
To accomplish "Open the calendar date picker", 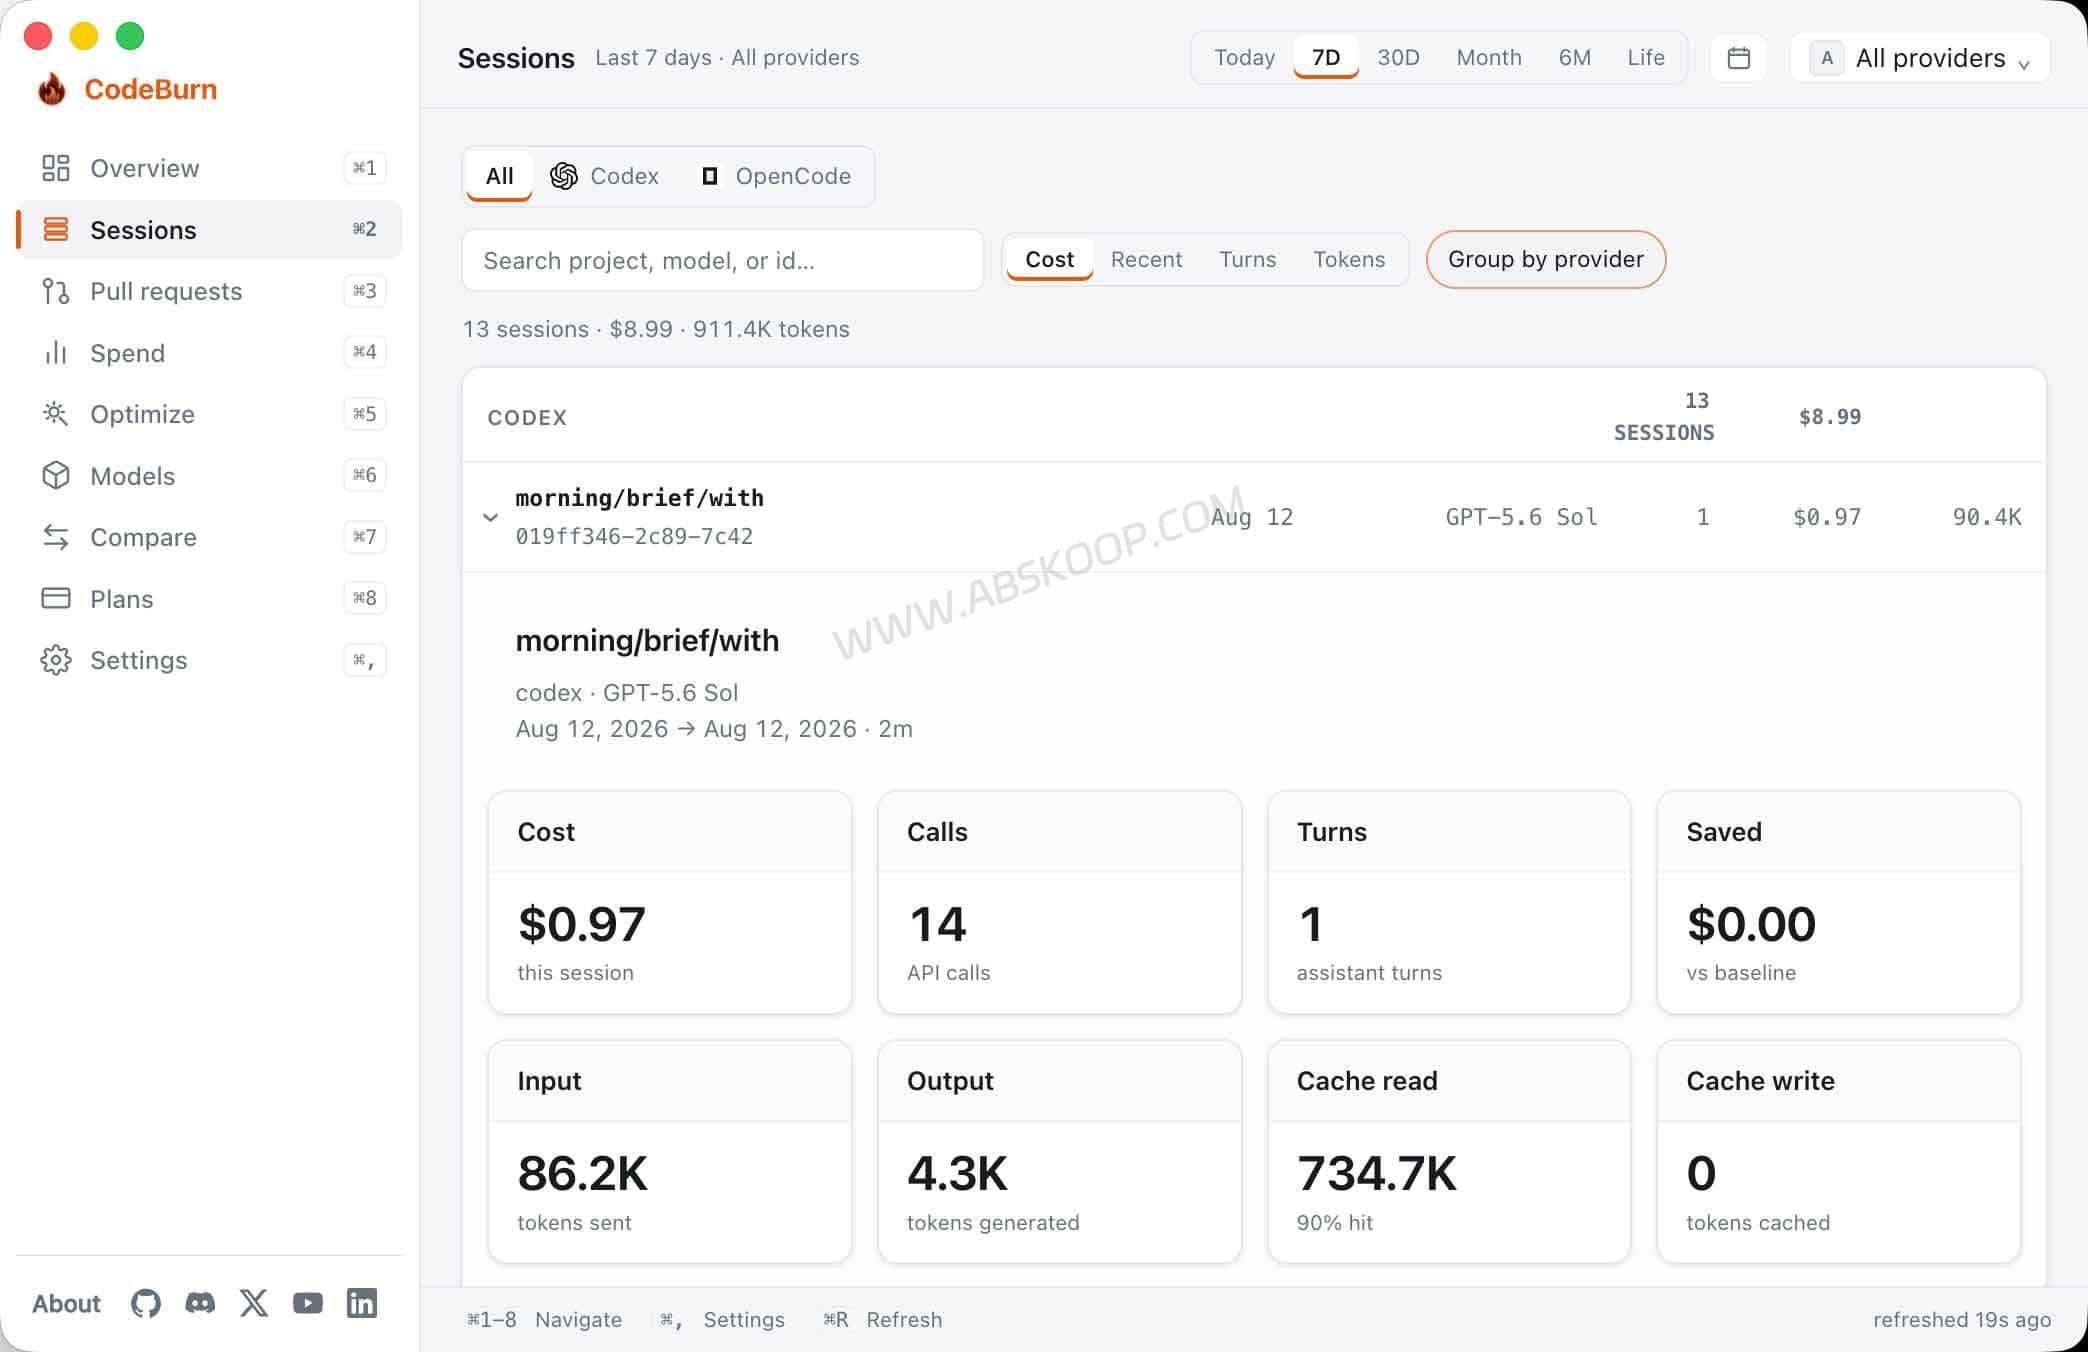I will coord(1739,58).
